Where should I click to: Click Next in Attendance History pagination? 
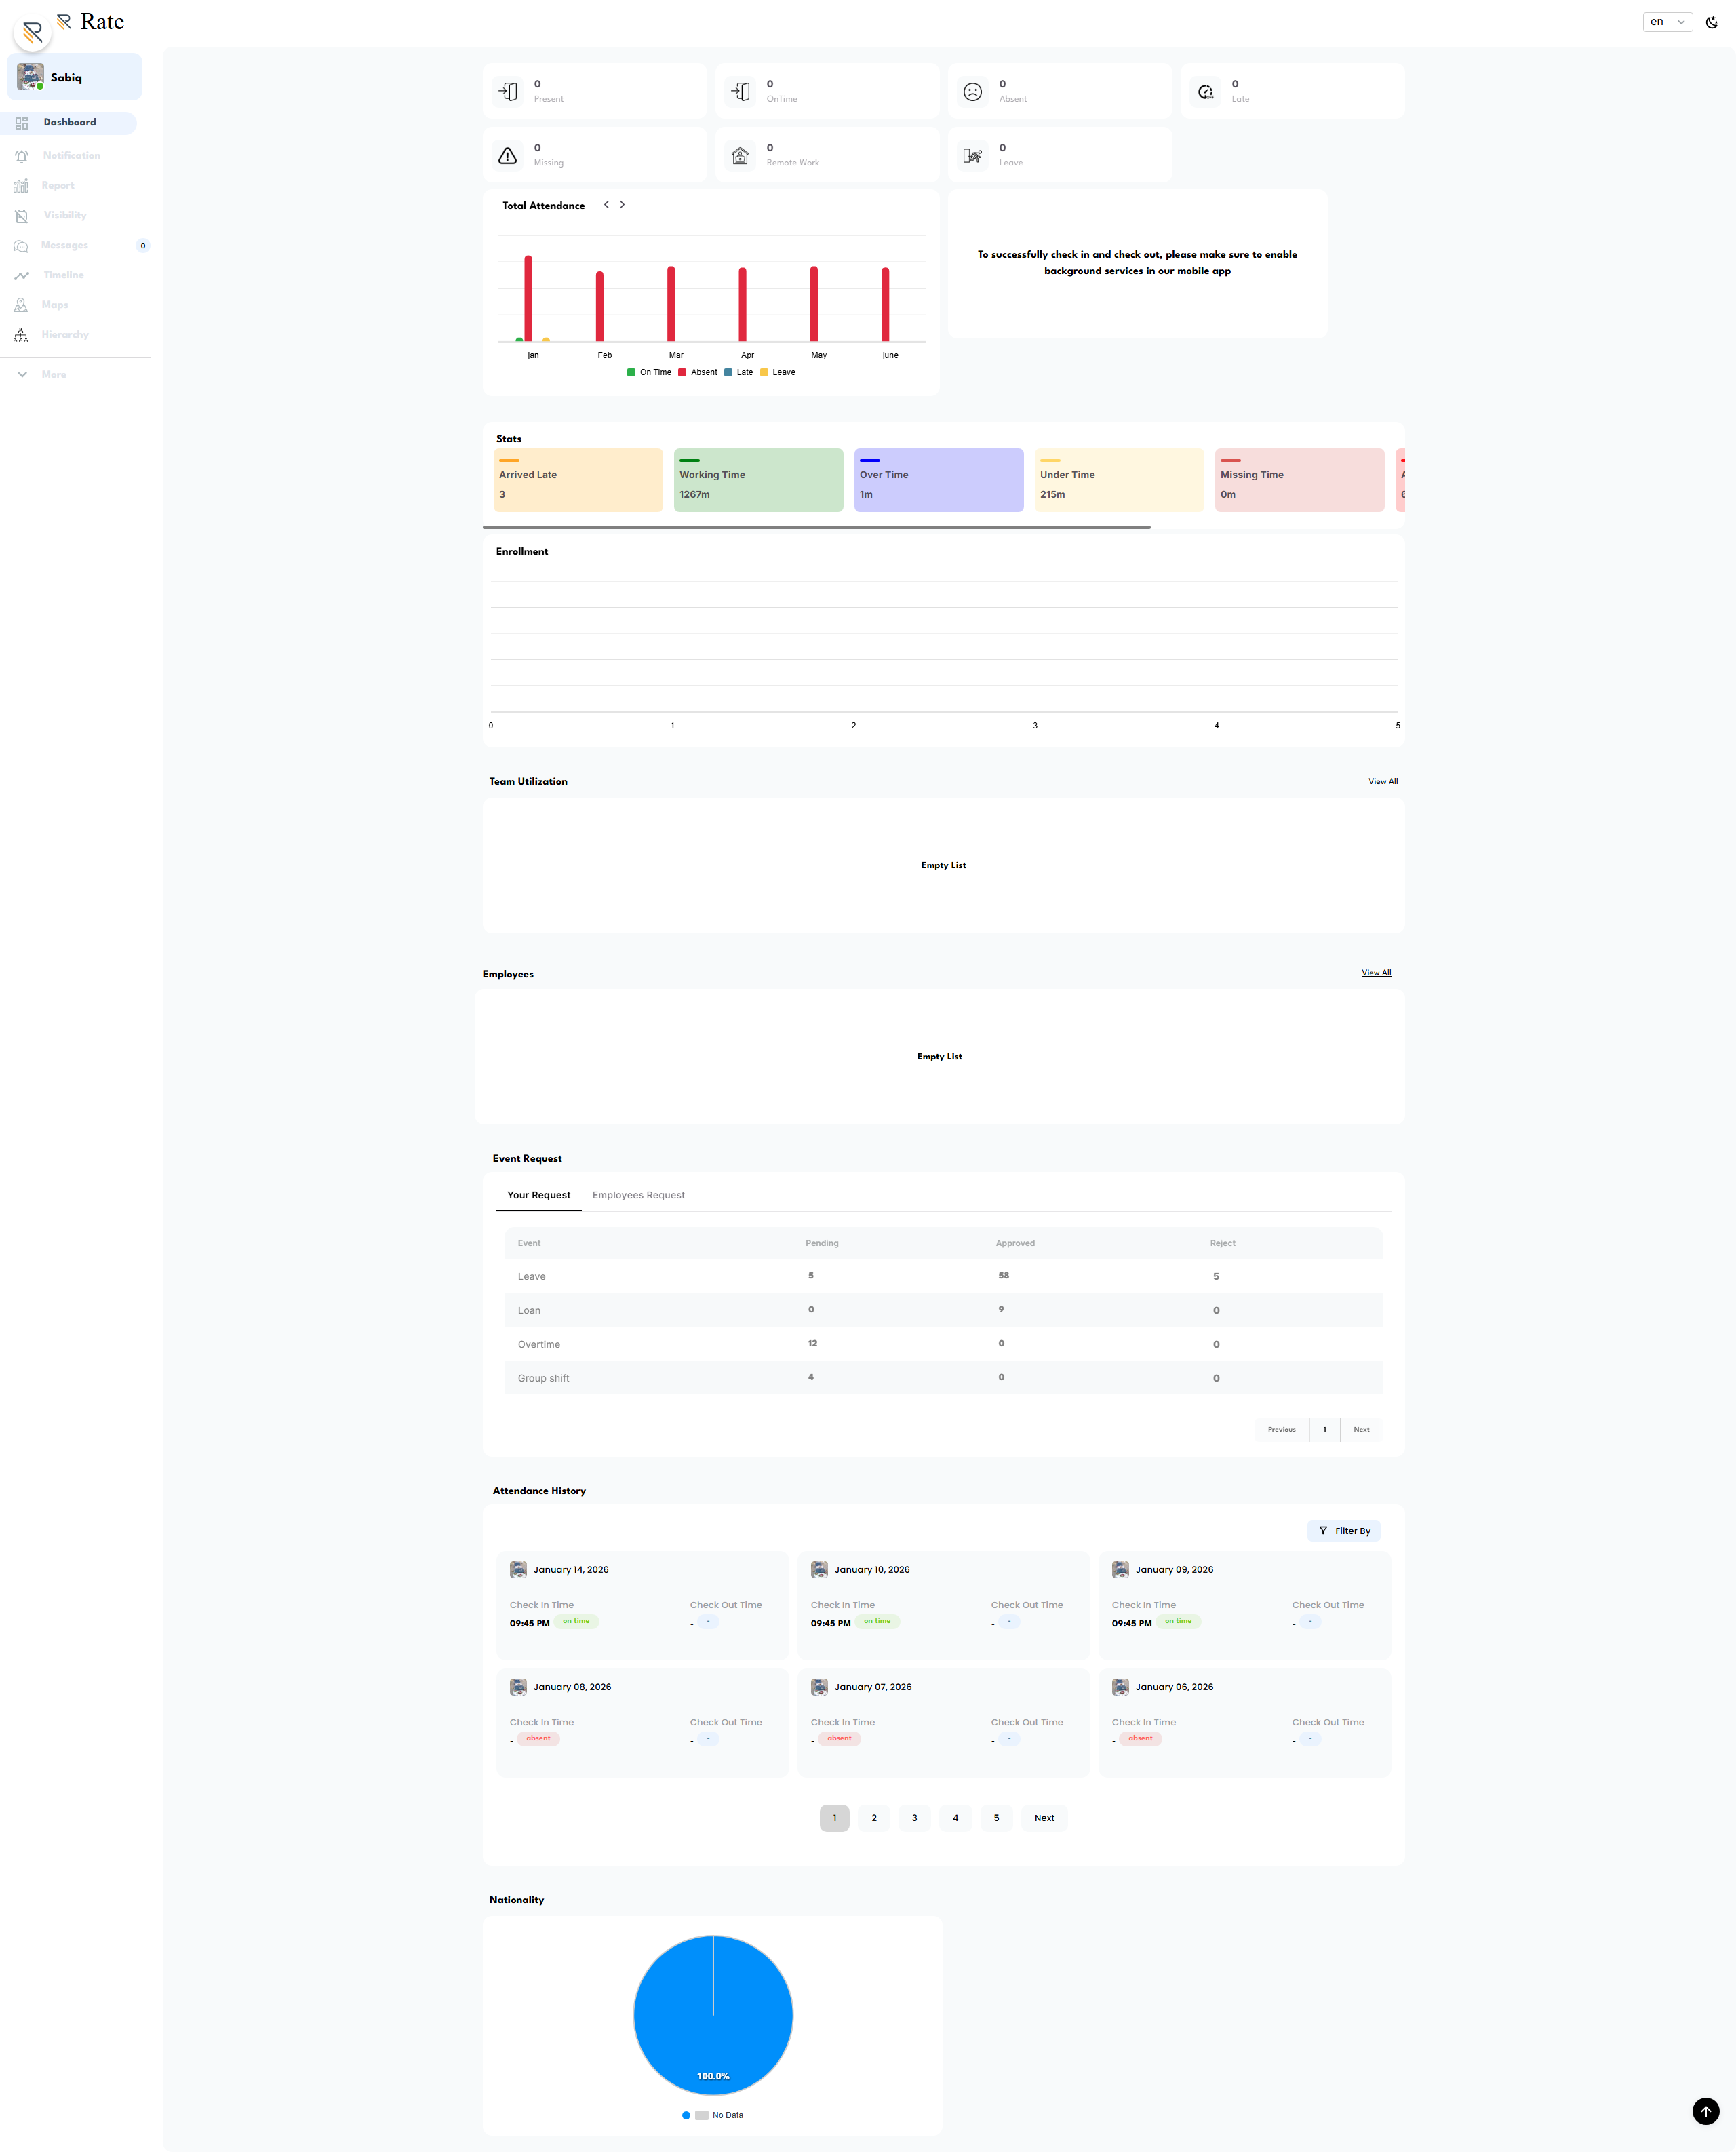tap(1044, 1819)
